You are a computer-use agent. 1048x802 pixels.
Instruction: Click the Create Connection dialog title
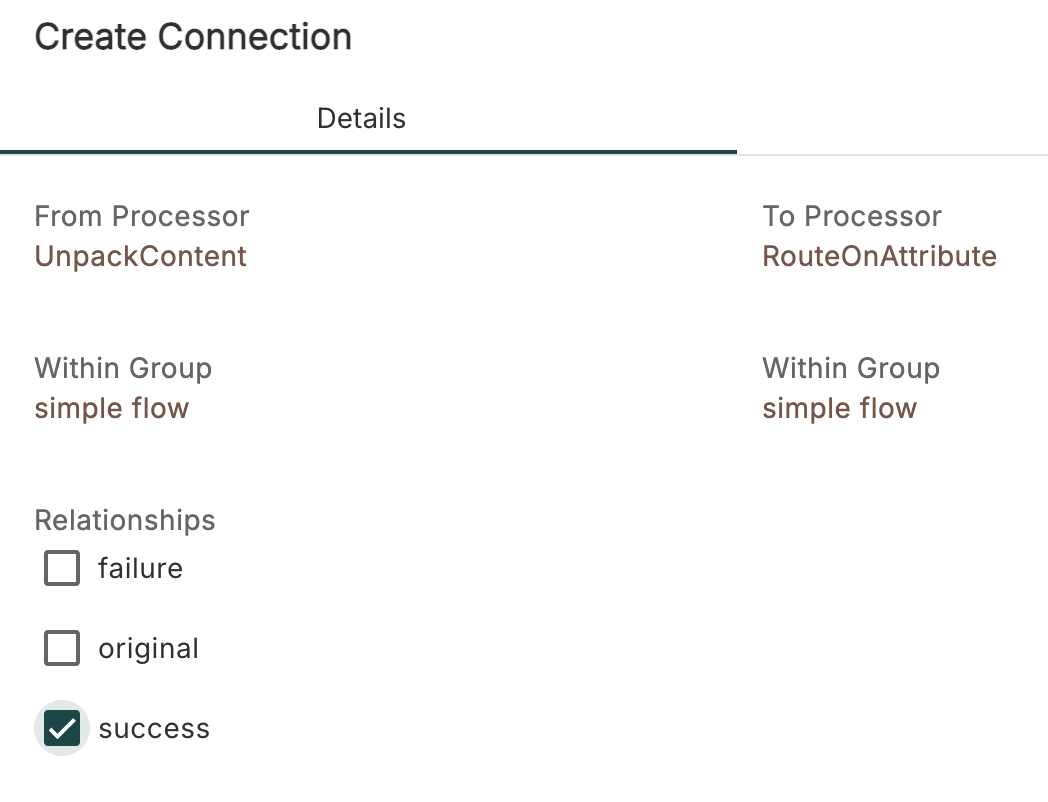193,38
